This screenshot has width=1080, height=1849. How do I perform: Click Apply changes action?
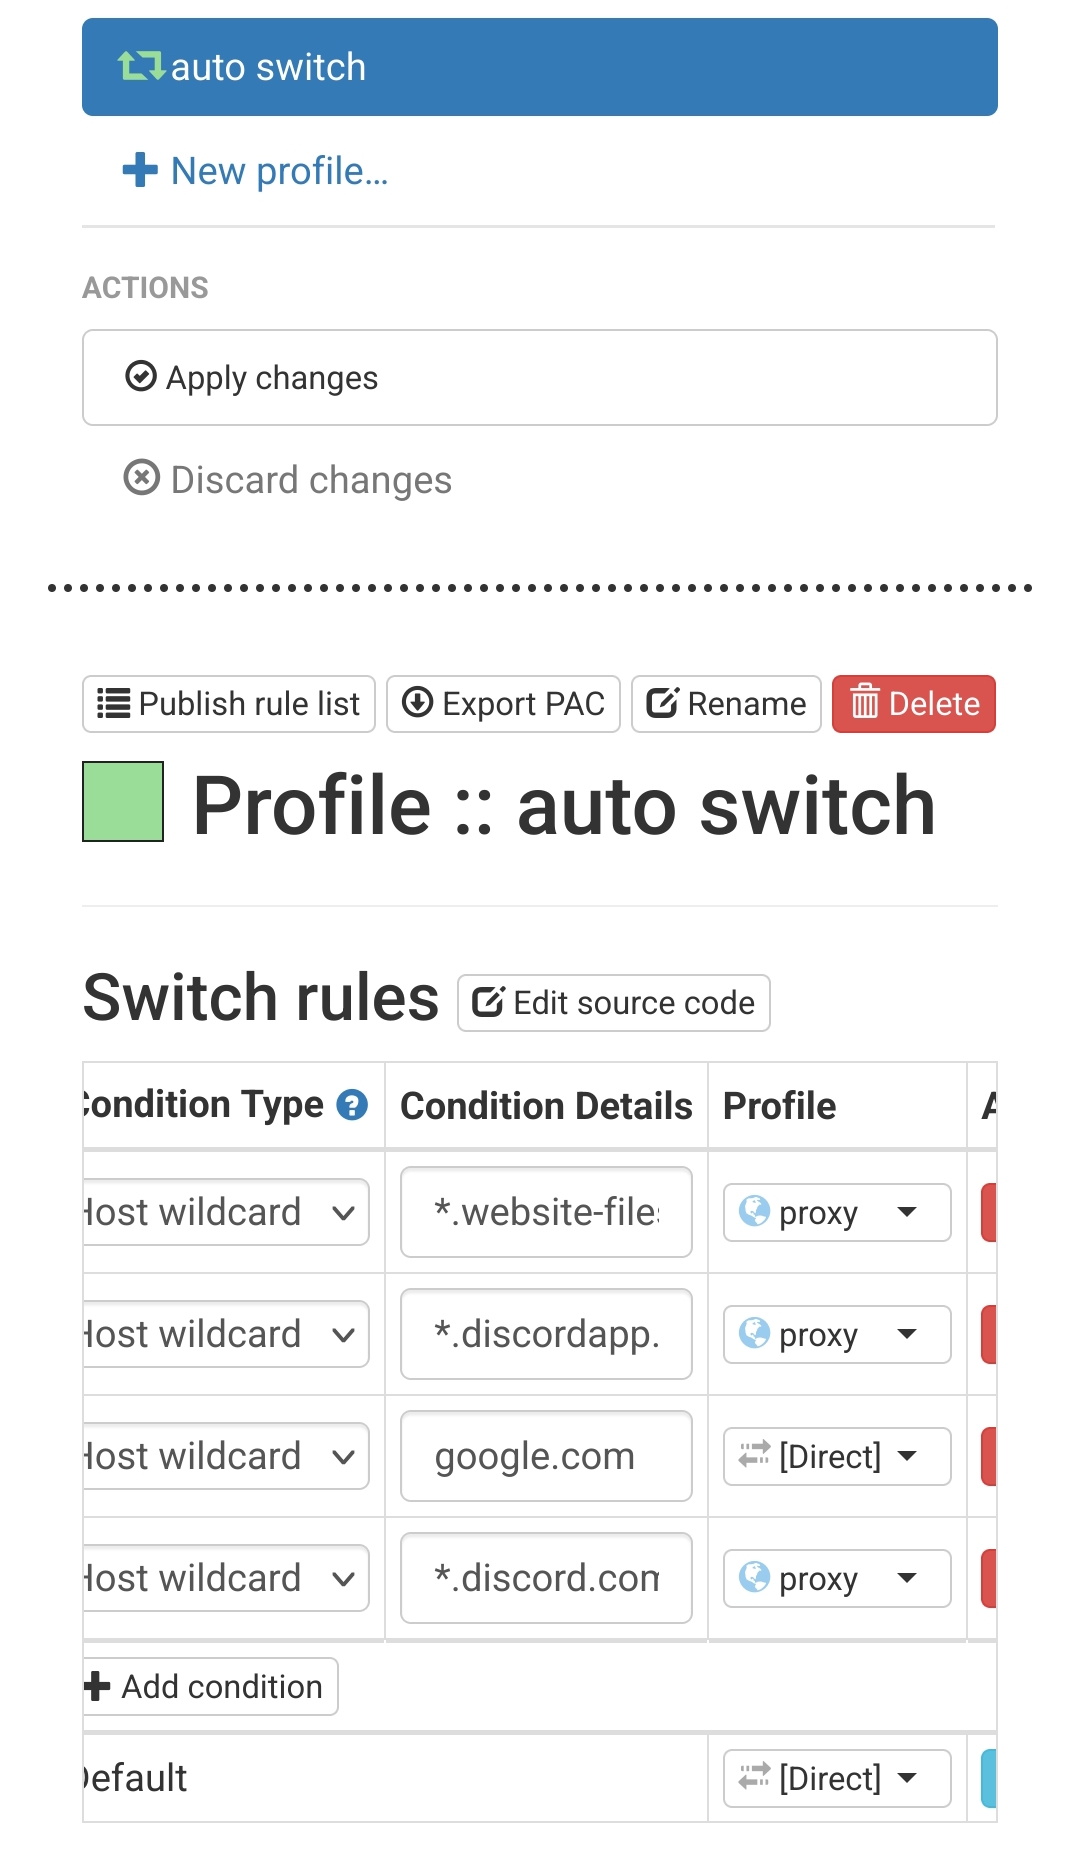(x=540, y=378)
